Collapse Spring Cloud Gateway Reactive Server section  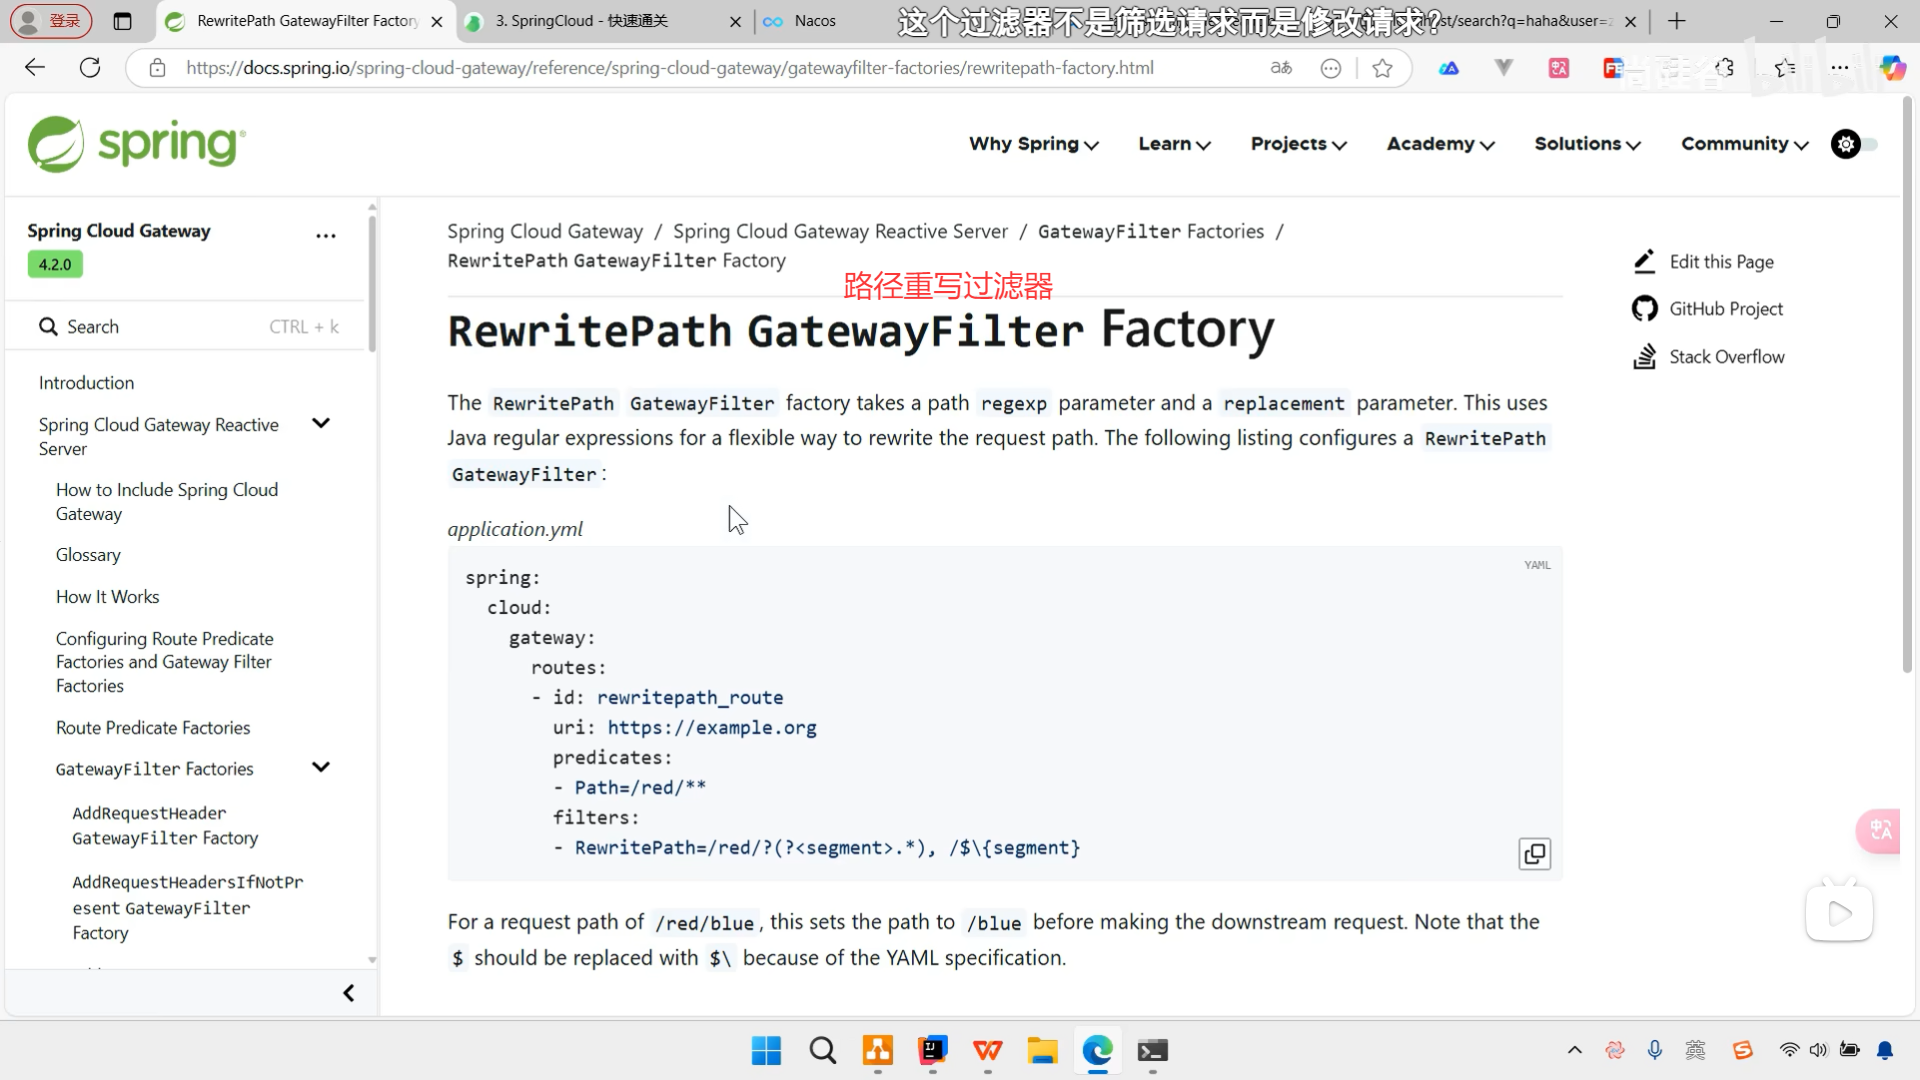(x=321, y=424)
